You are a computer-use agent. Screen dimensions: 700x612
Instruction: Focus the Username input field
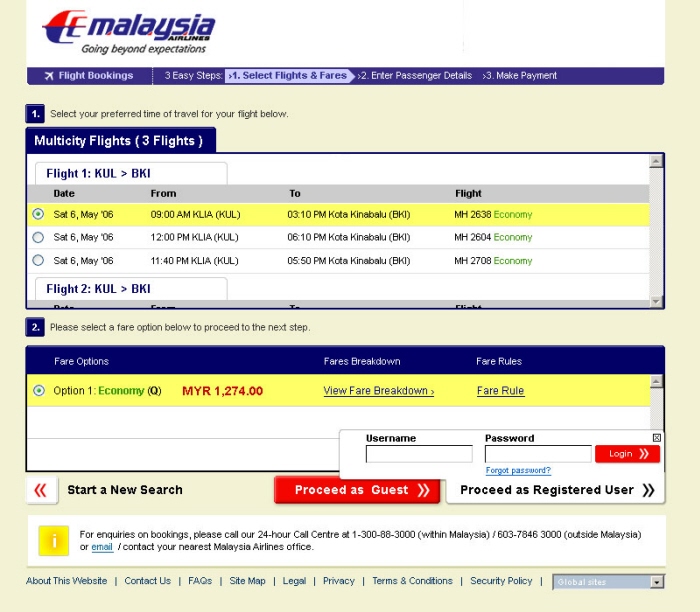pyautogui.click(x=419, y=454)
